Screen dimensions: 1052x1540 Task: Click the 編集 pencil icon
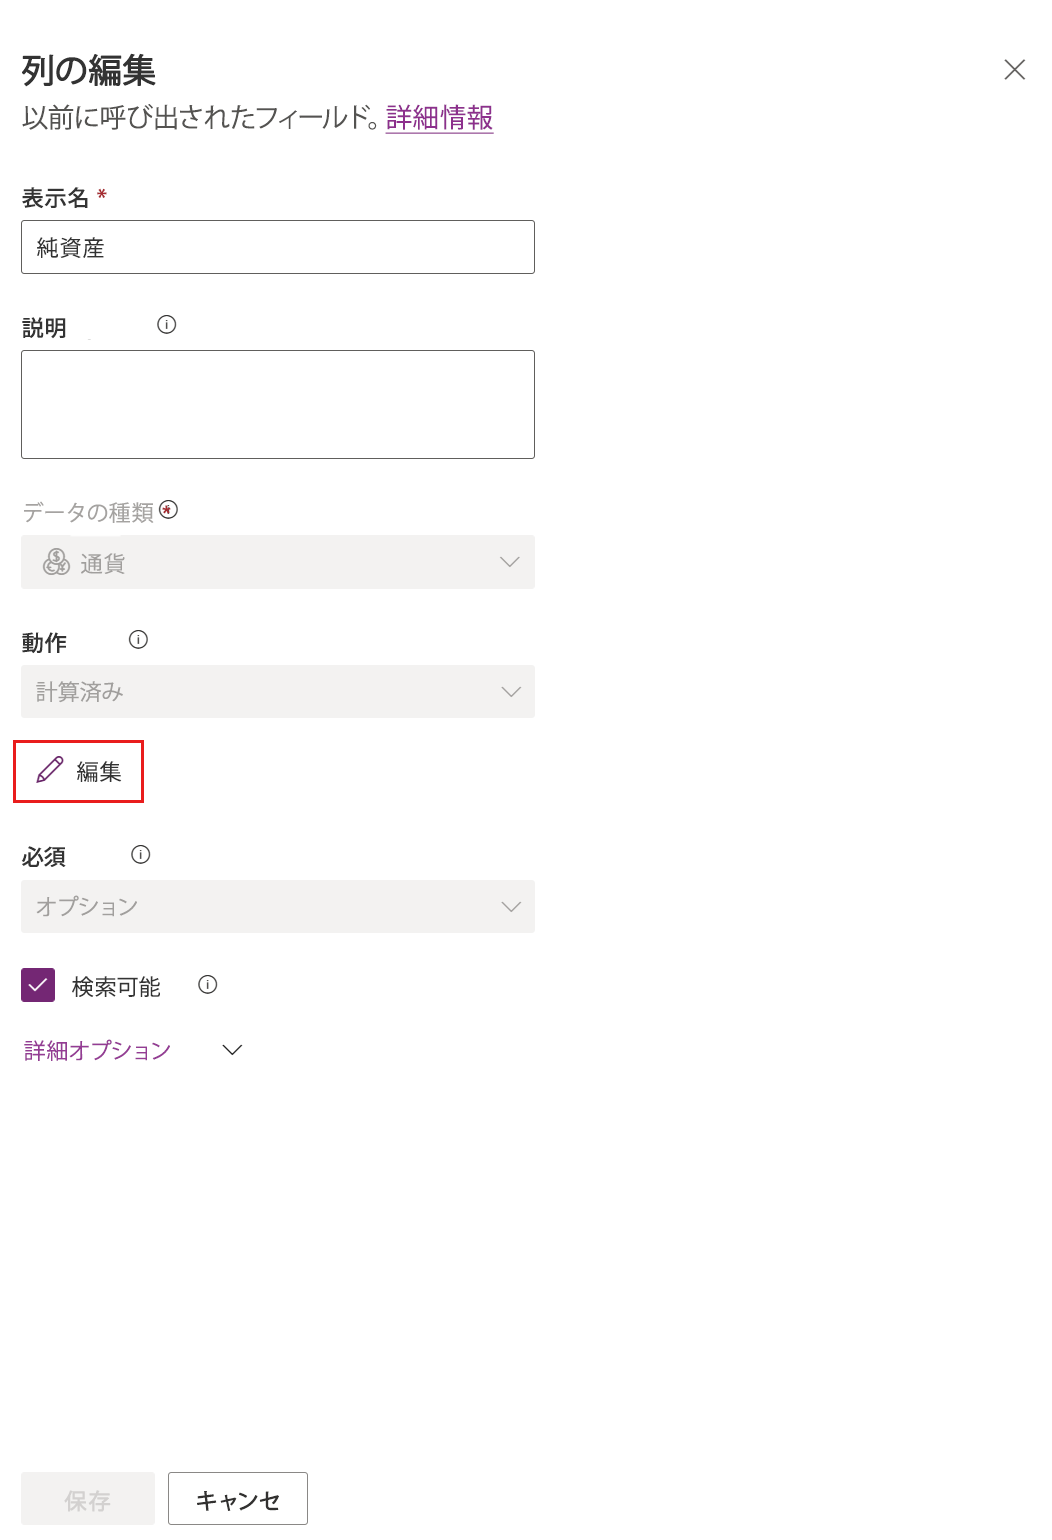(48, 771)
